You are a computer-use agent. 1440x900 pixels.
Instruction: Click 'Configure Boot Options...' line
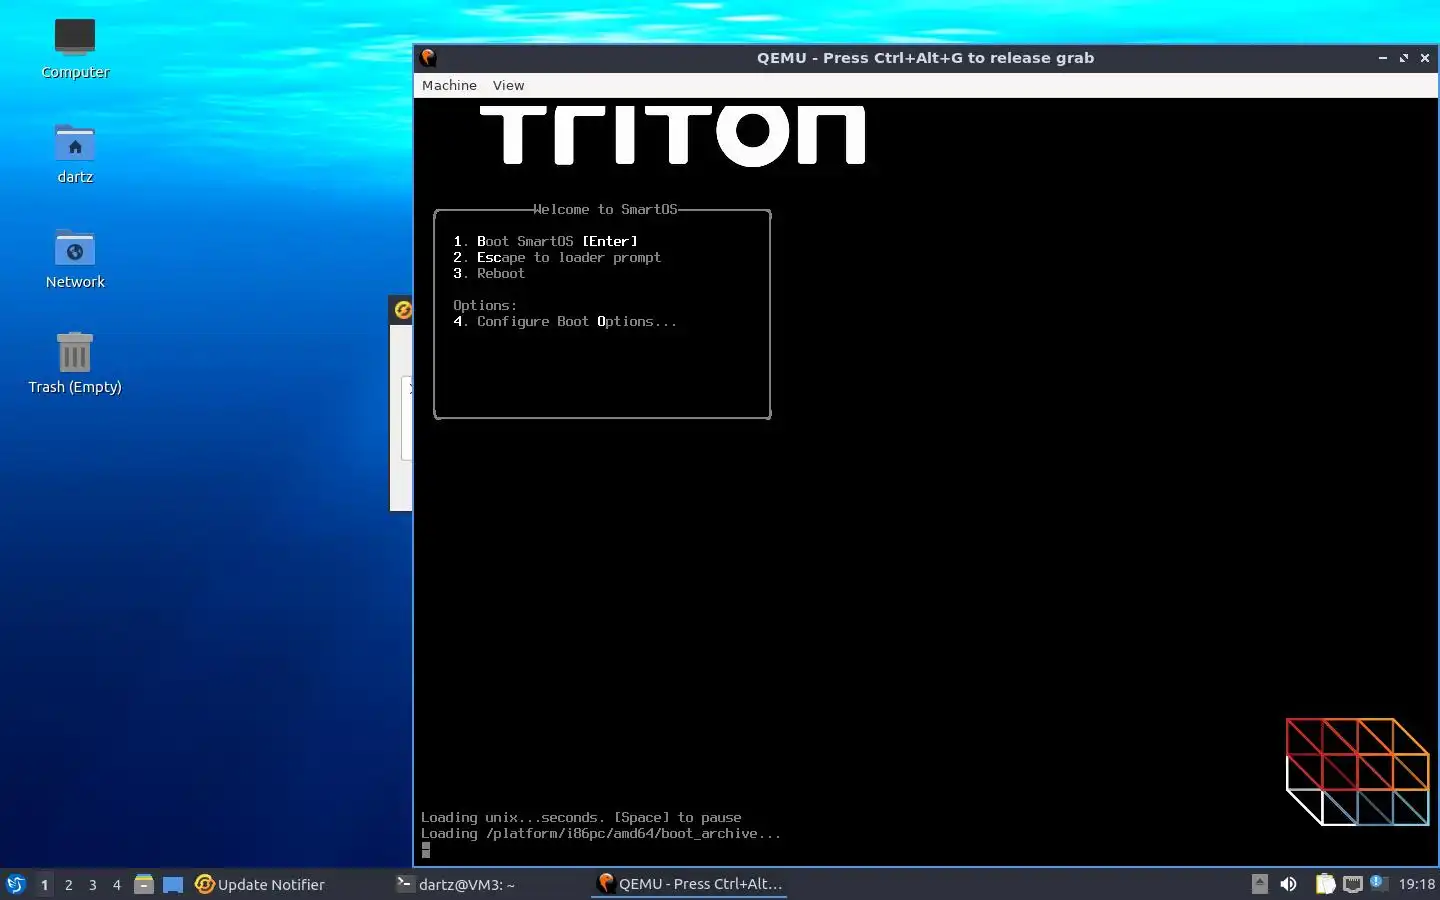[565, 321]
